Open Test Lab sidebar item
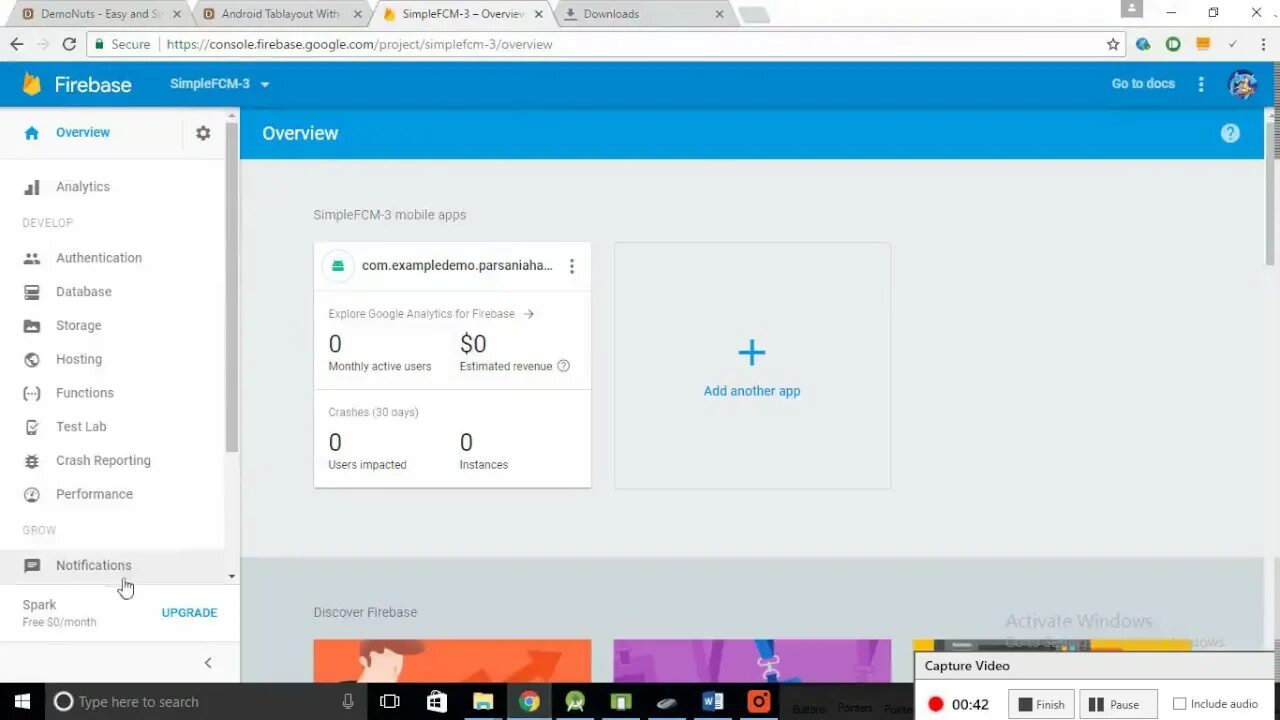The image size is (1280, 720). tap(81, 427)
